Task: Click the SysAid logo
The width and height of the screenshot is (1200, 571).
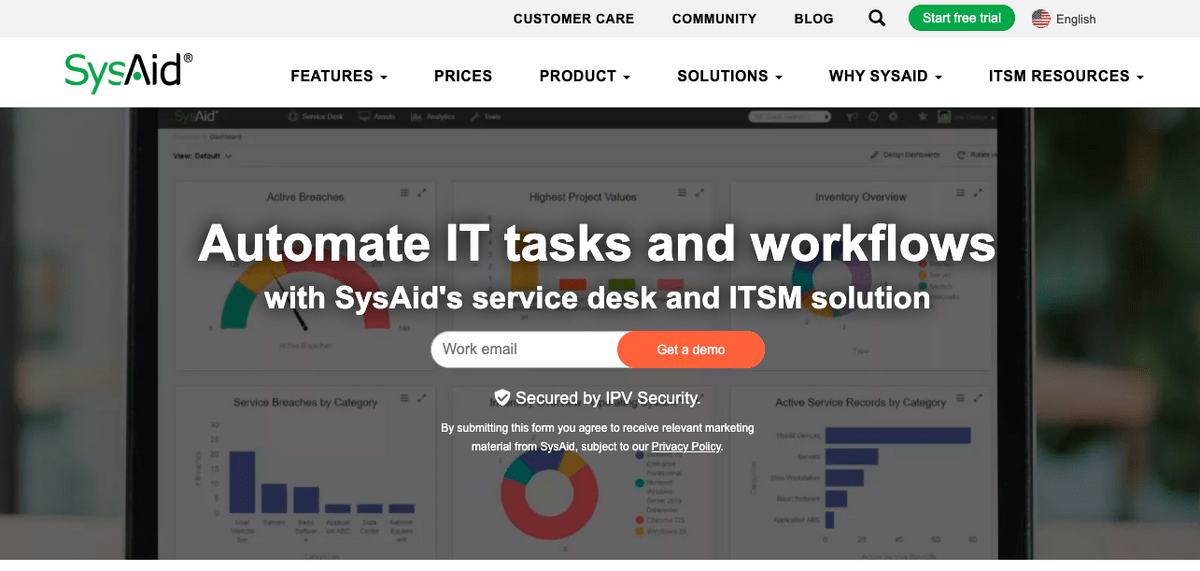Action: point(129,72)
